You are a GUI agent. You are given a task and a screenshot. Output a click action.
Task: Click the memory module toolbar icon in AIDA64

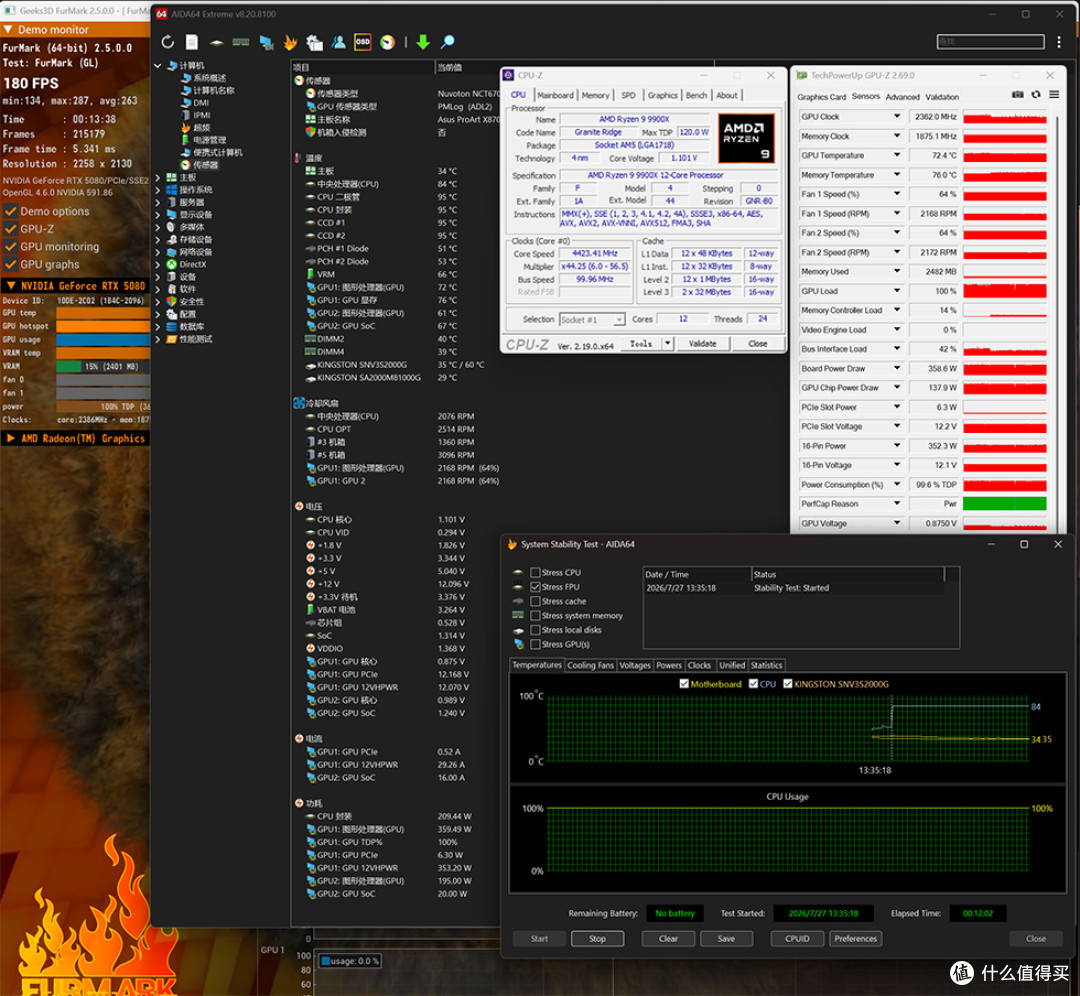click(x=240, y=42)
